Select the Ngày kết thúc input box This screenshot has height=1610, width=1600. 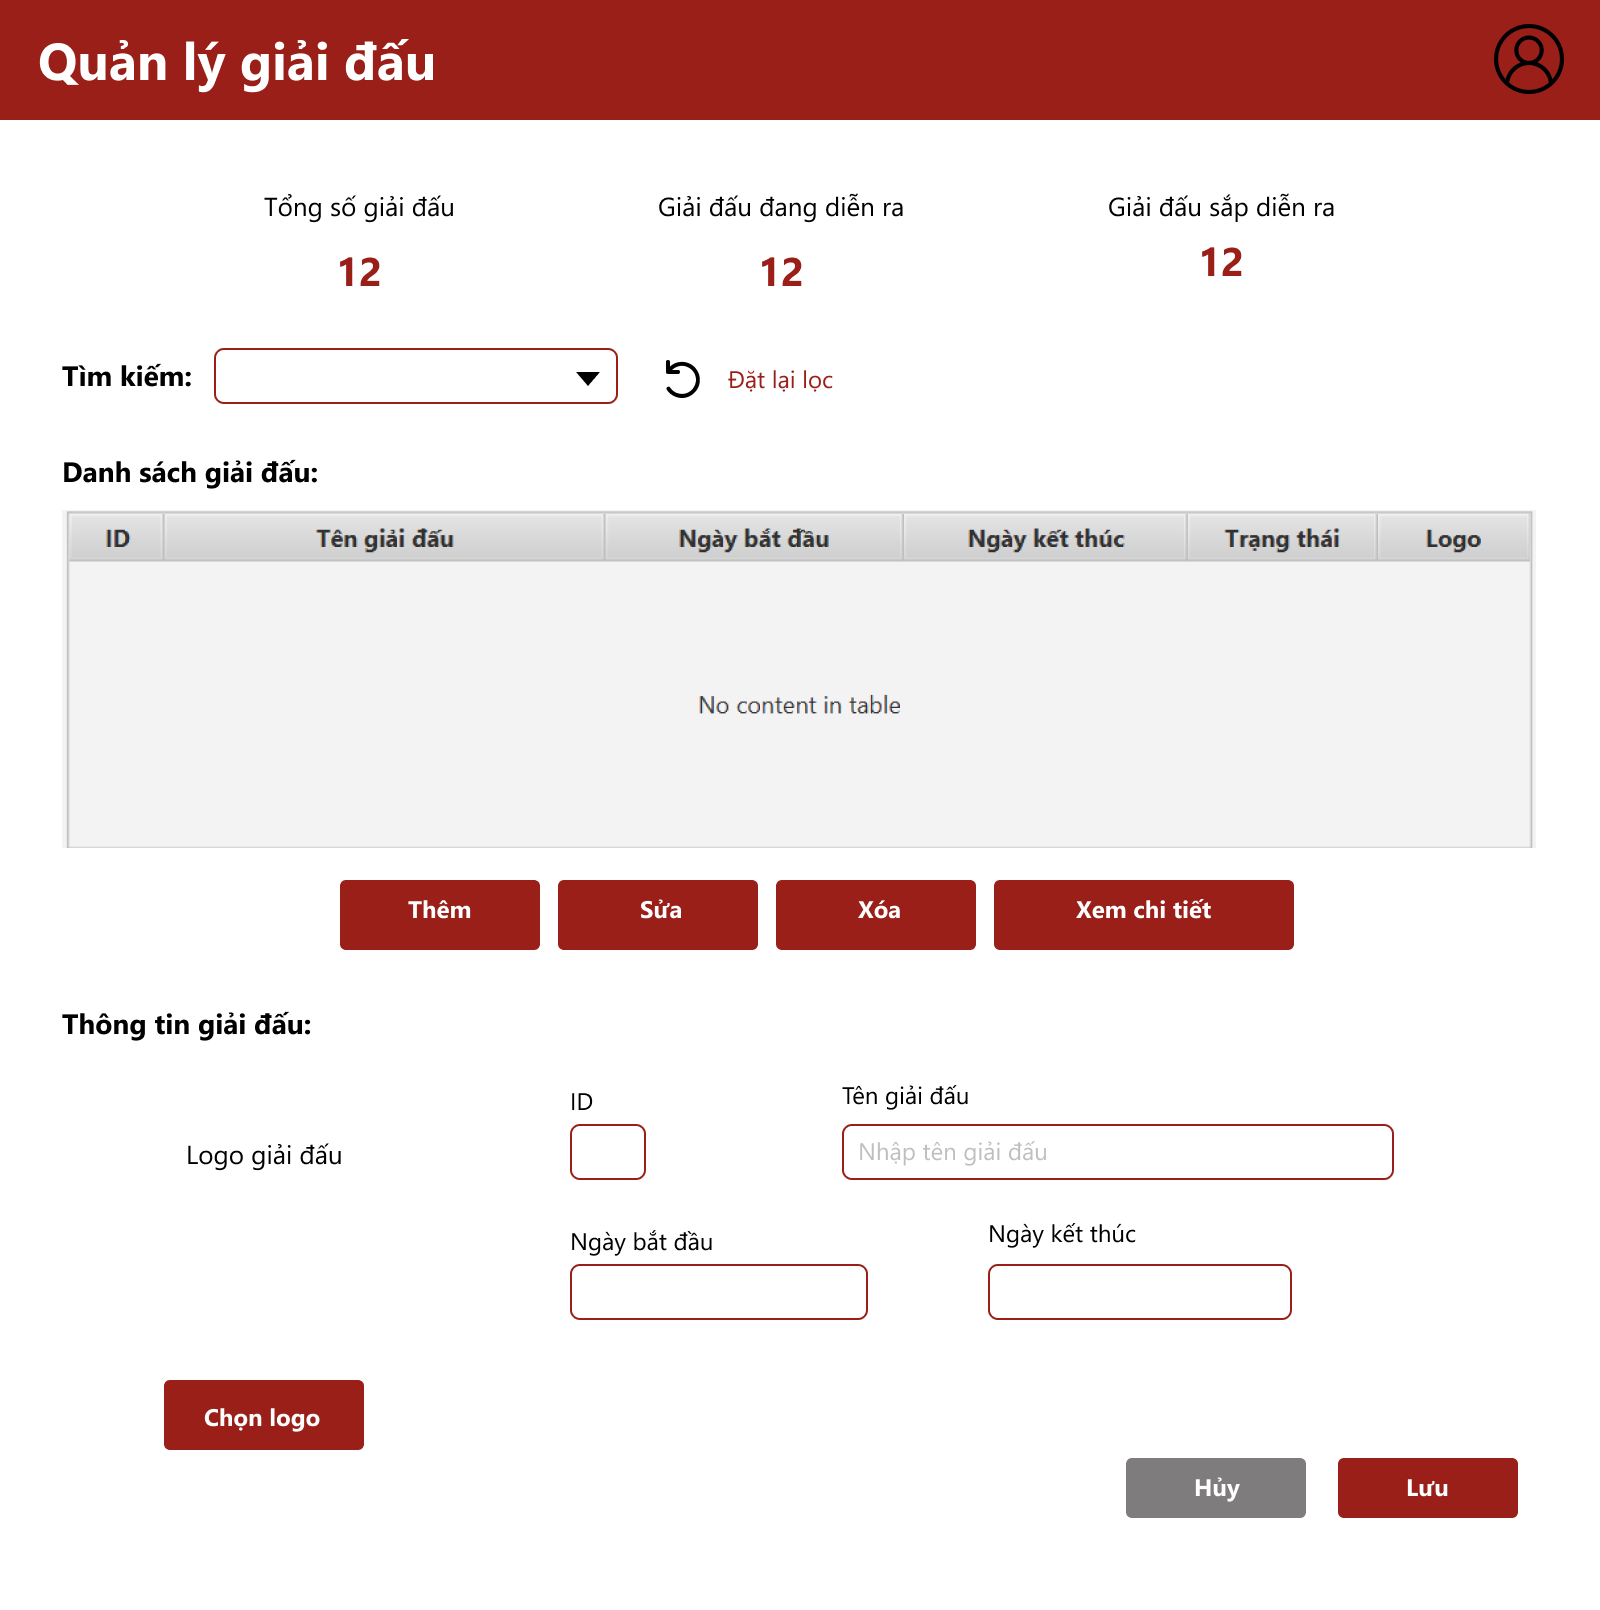(1139, 1292)
